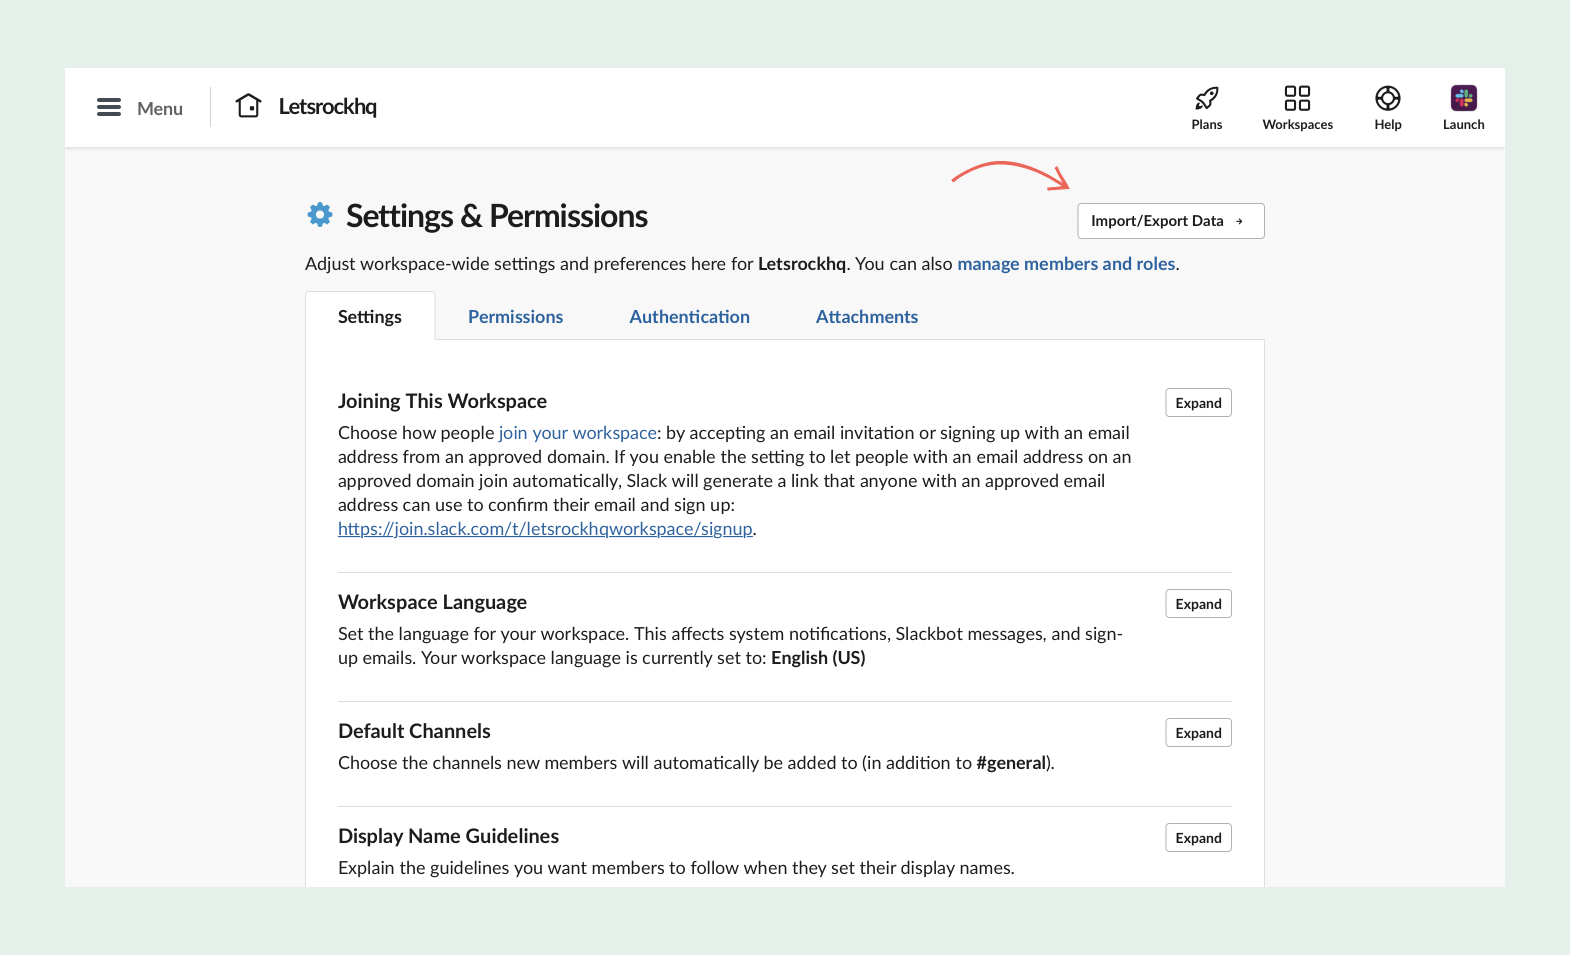Open the join your workspace link
1570x955 pixels.
pyautogui.click(x=577, y=433)
